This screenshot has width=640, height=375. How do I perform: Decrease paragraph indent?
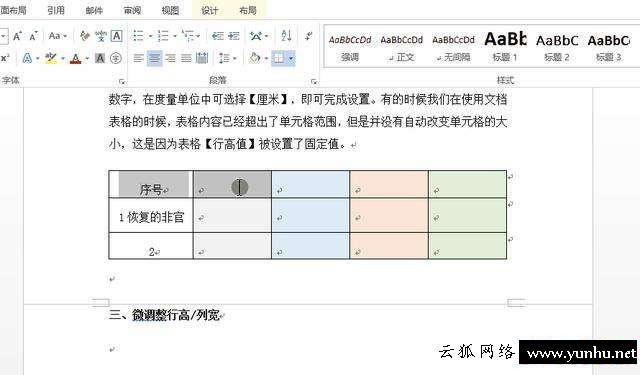point(218,36)
